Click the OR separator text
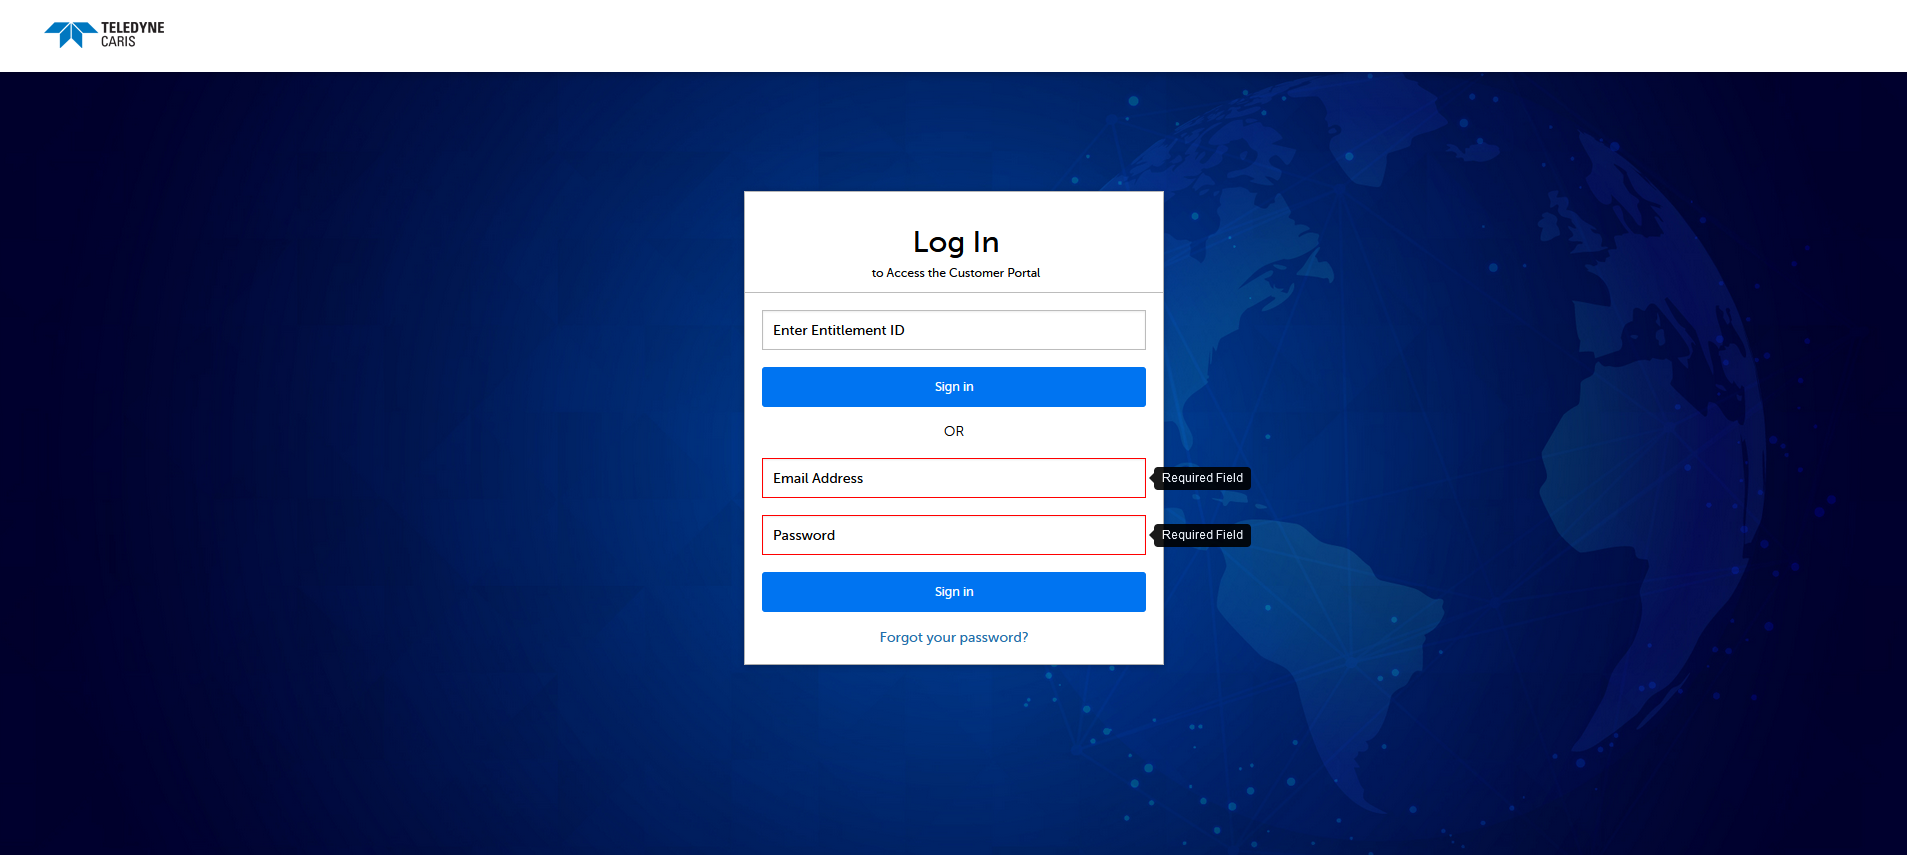This screenshot has width=1907, height=855. pyautogui.click(x=954, y=431)
